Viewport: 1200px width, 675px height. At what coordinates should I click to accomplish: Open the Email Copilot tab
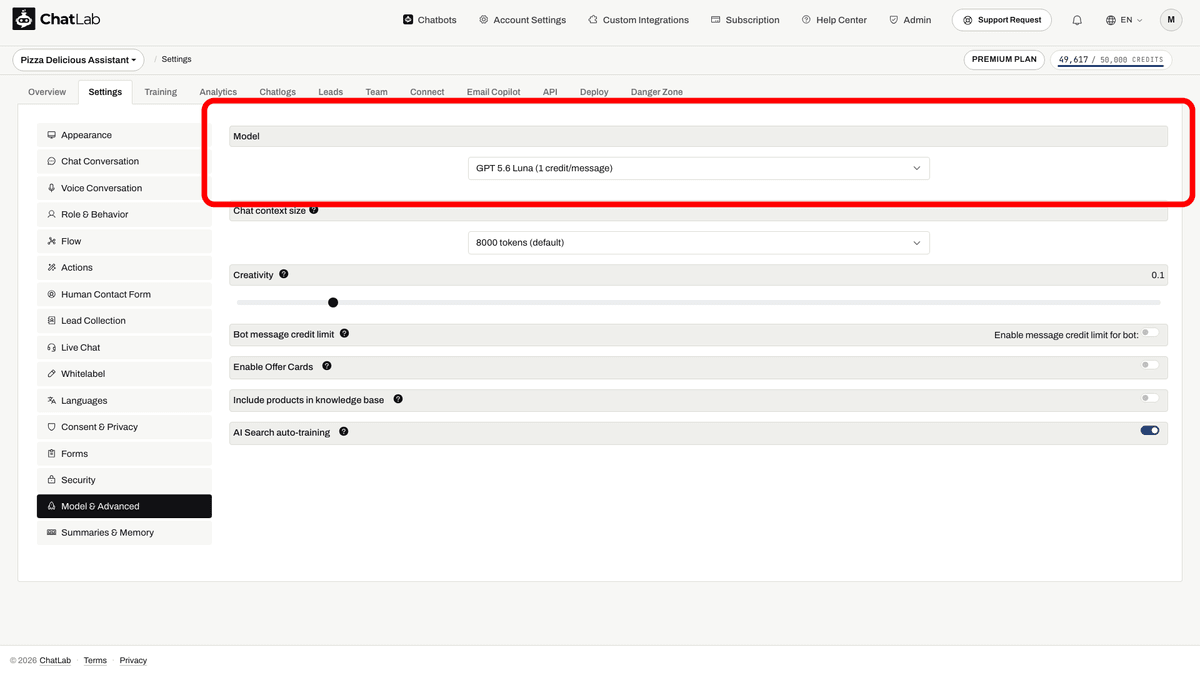click(494, 92)
